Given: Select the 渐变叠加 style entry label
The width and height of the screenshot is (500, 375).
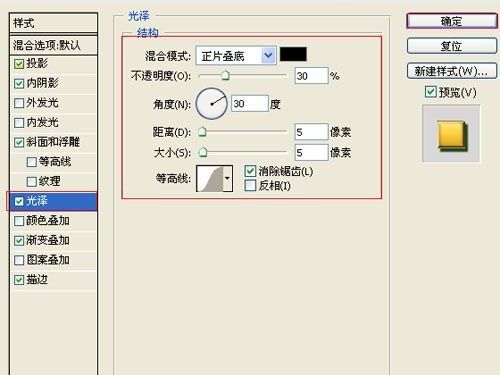Looking at the screenshot, I should tap(48, 240).
